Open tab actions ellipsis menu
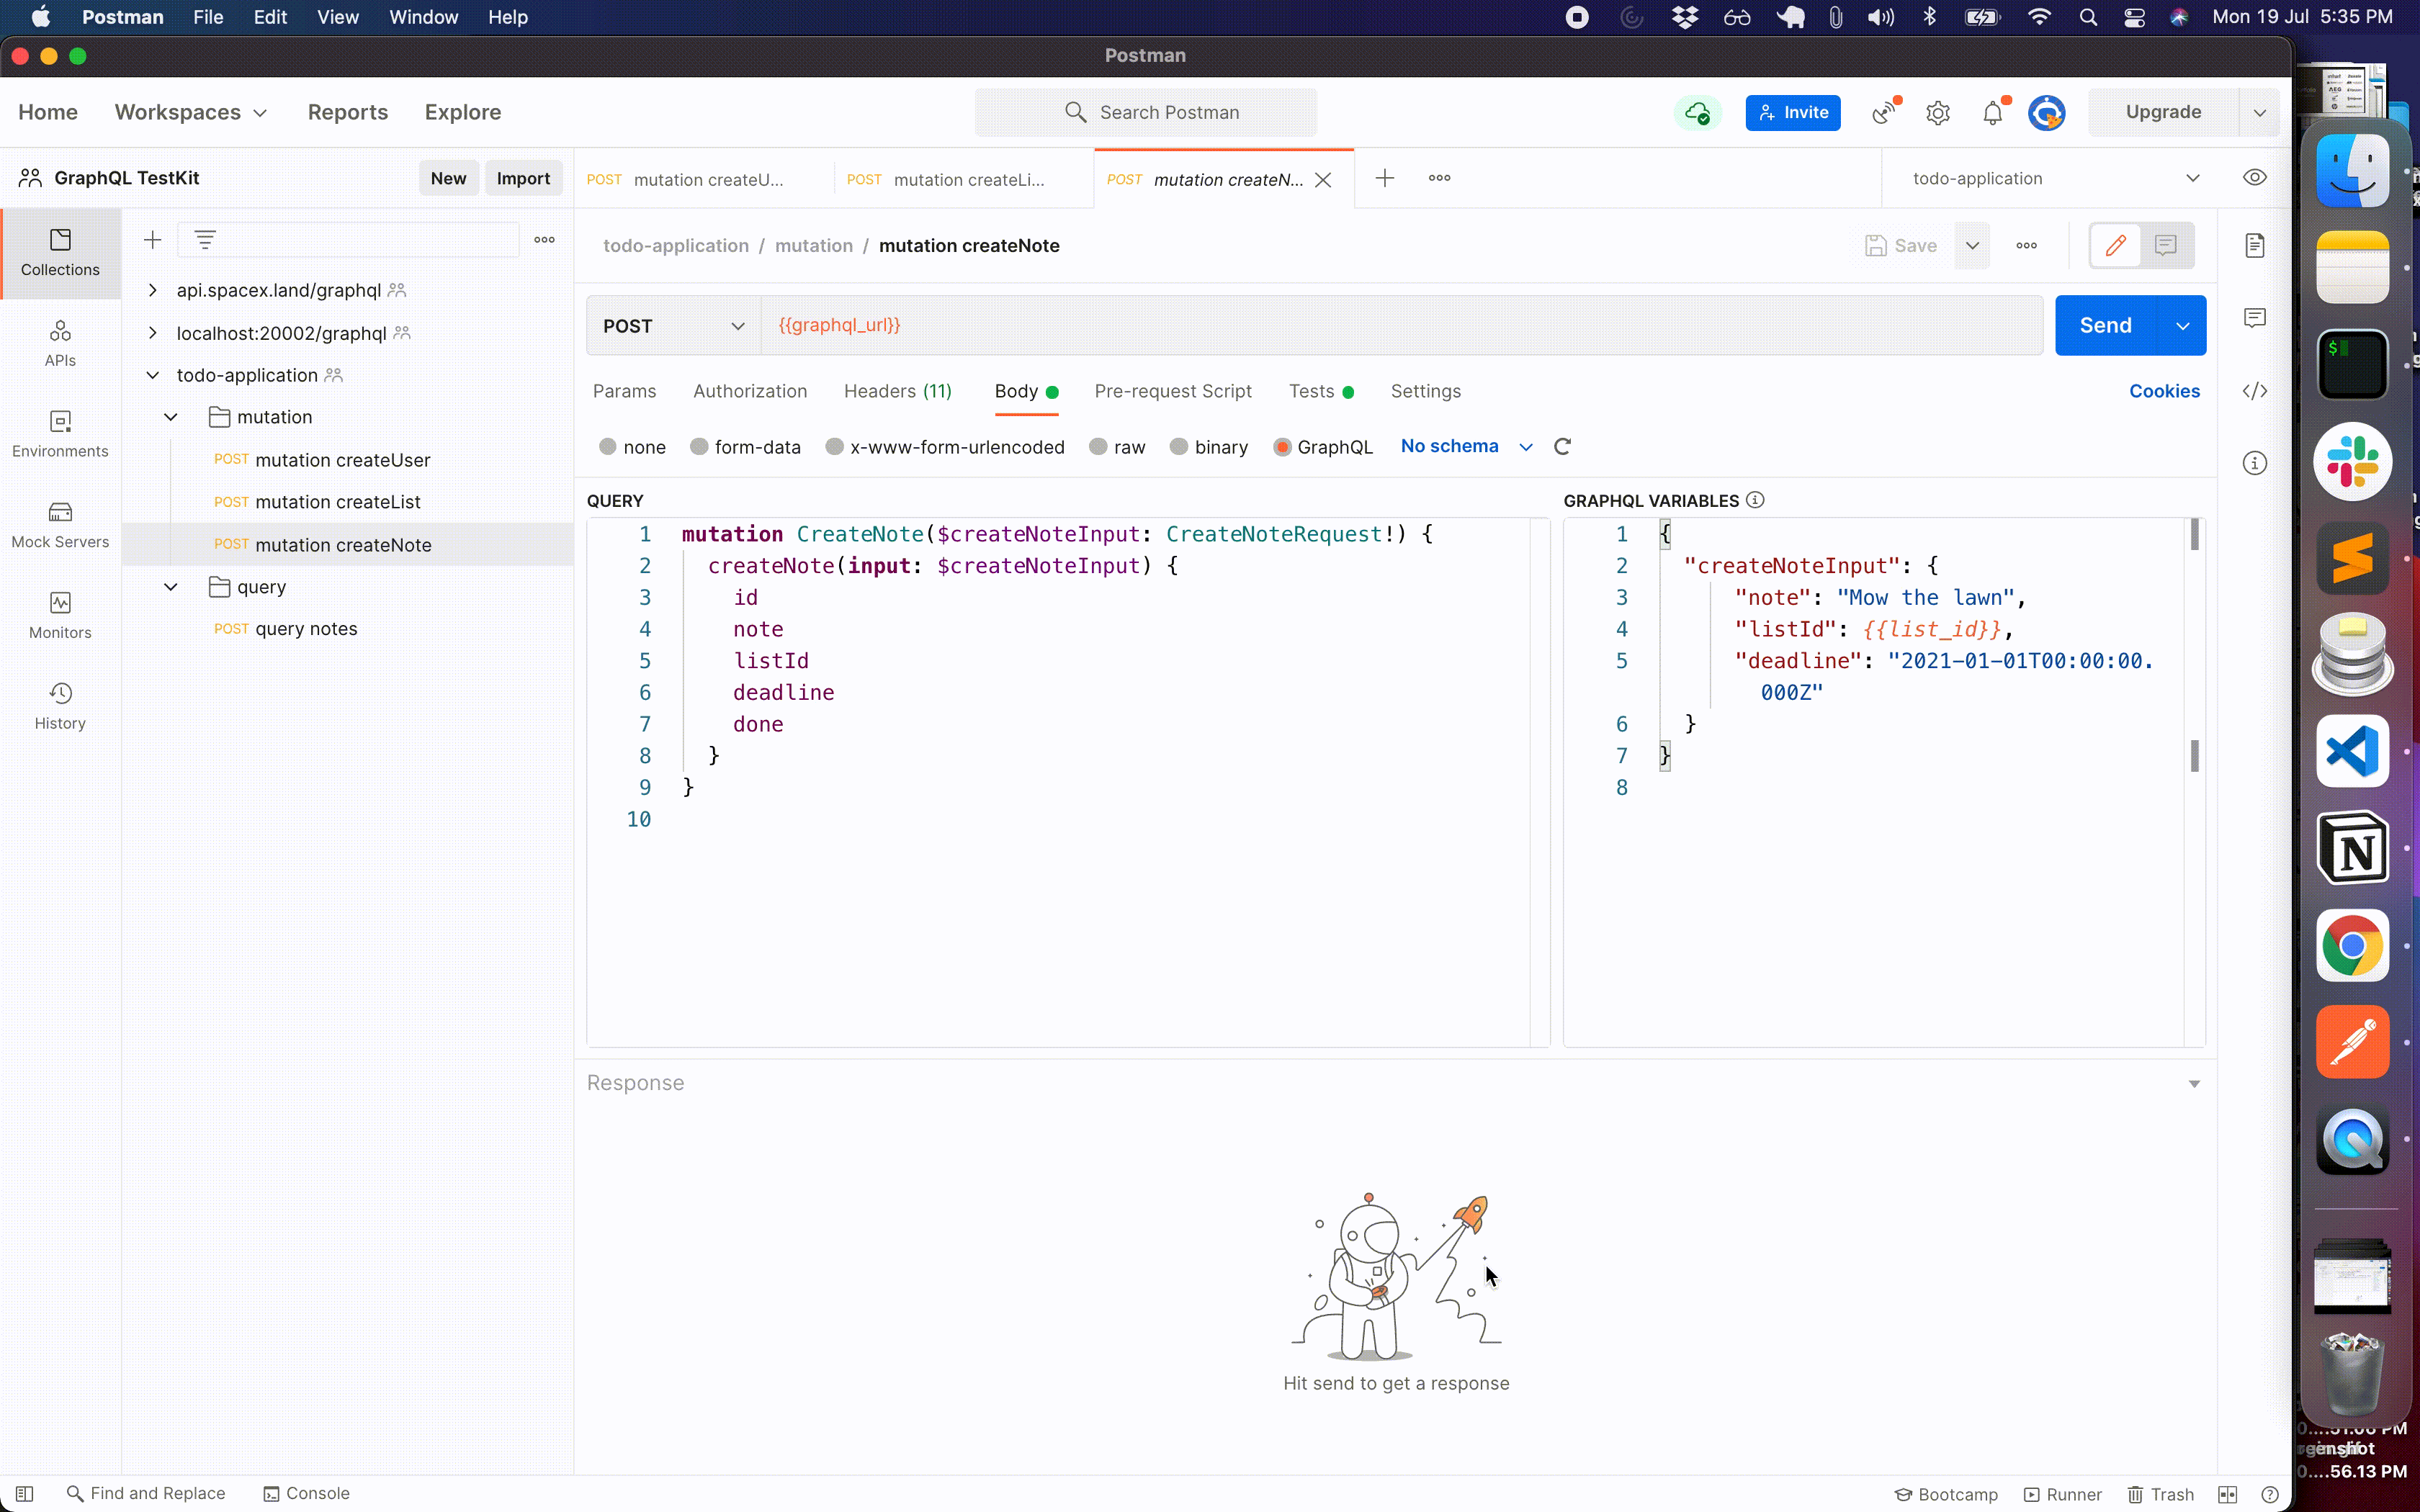Image resolution: width=2420 pixels, height=1512 pixels. click(1439, 178)
